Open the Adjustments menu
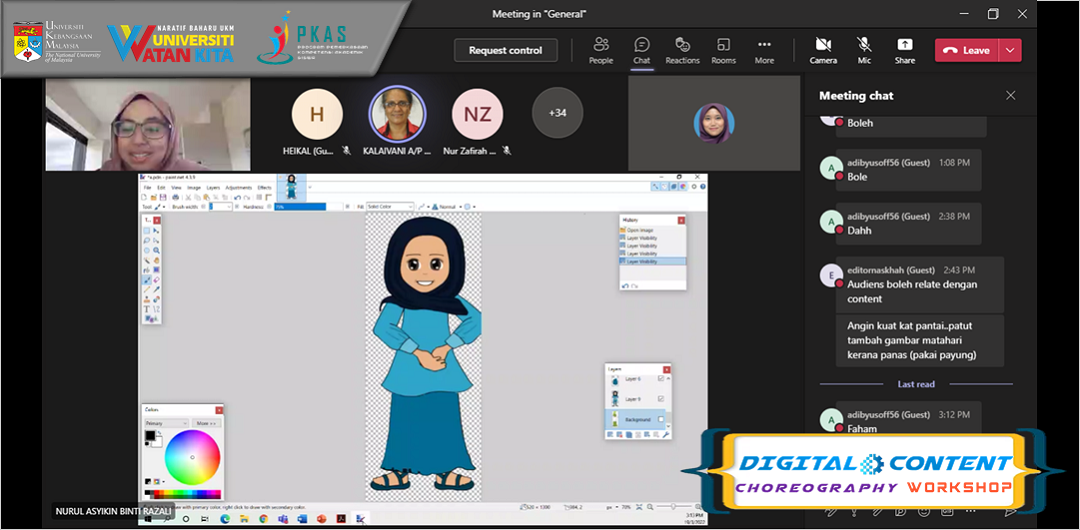This screenshot has height=530, width=1080. coord(238,187)
